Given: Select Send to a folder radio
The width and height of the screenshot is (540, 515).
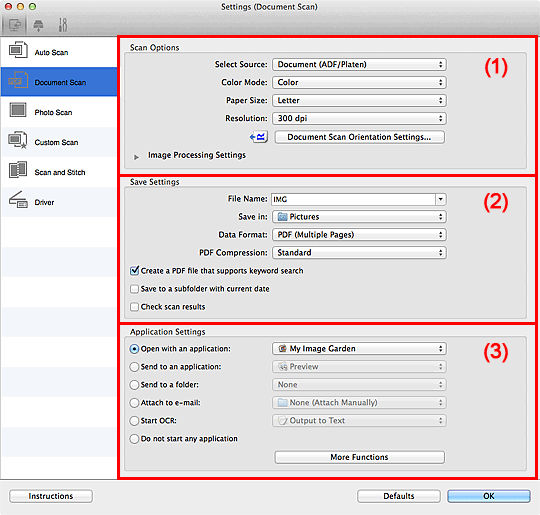Looking at the screenshot, I should 134,385.
